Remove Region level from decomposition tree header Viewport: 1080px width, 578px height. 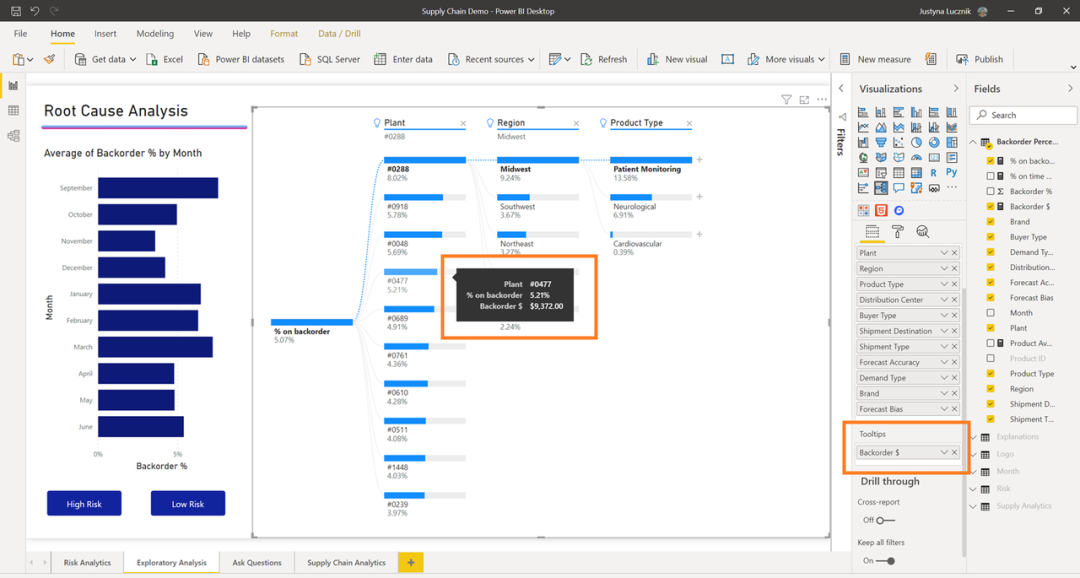tap(576, 124)
